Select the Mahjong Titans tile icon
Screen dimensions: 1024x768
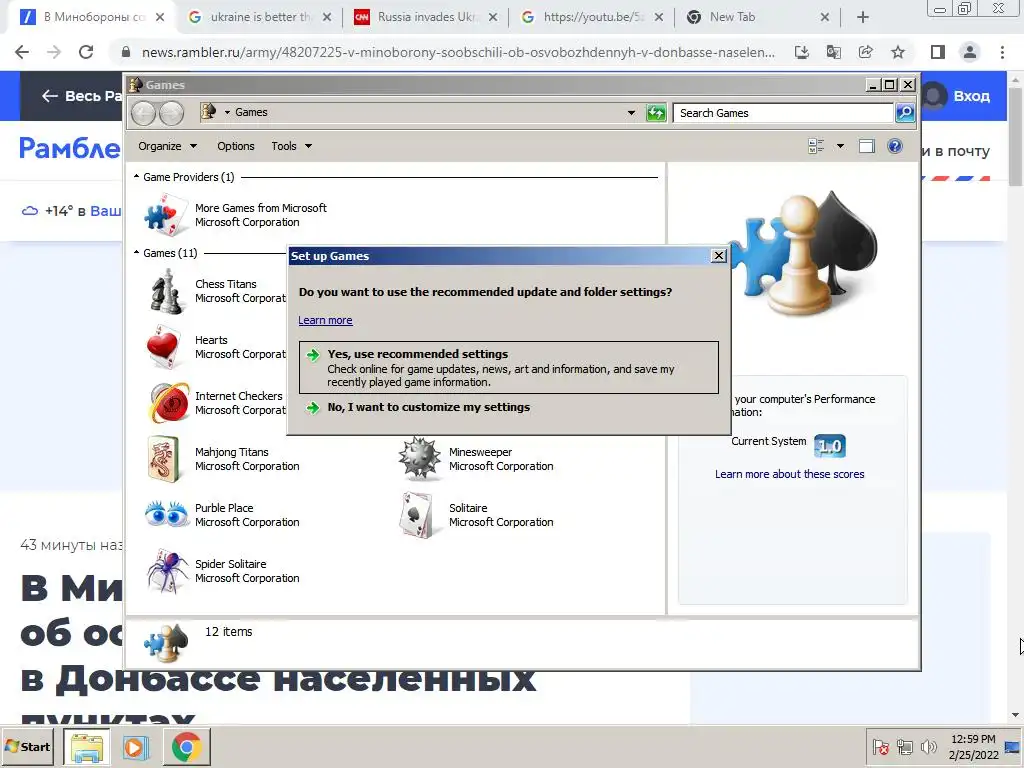tap(163, 459)
